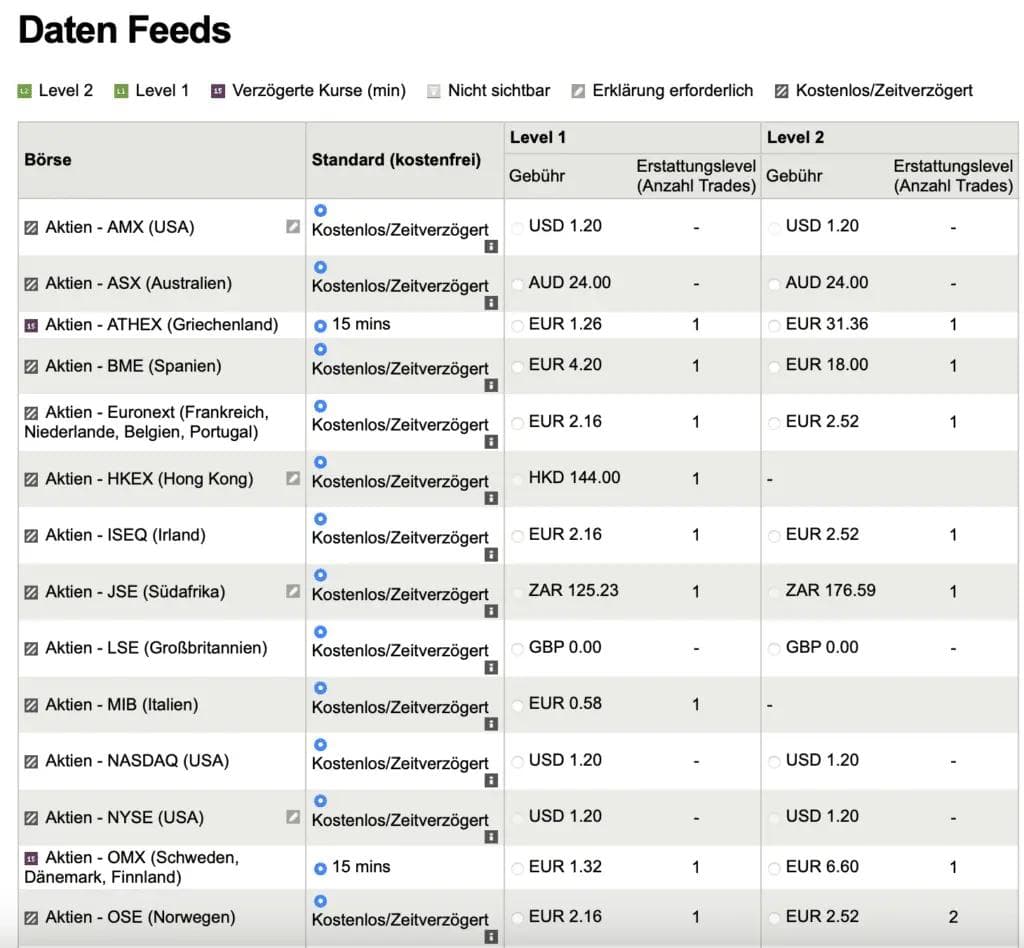
Task: Click the declaration icon next to HKEX (Hong Kong)
Action: tap(293, 479)
